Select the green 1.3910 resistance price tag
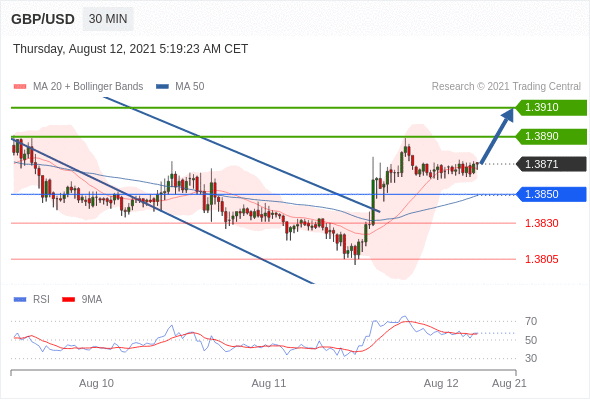This screenshot has height=400, width=590. [x=551, y=108]
